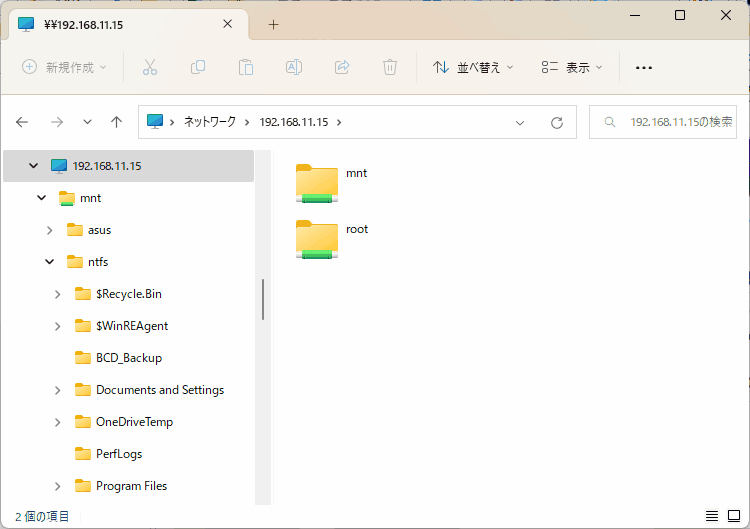
Task: Close the Explorer window
Action: click(726, 15)
